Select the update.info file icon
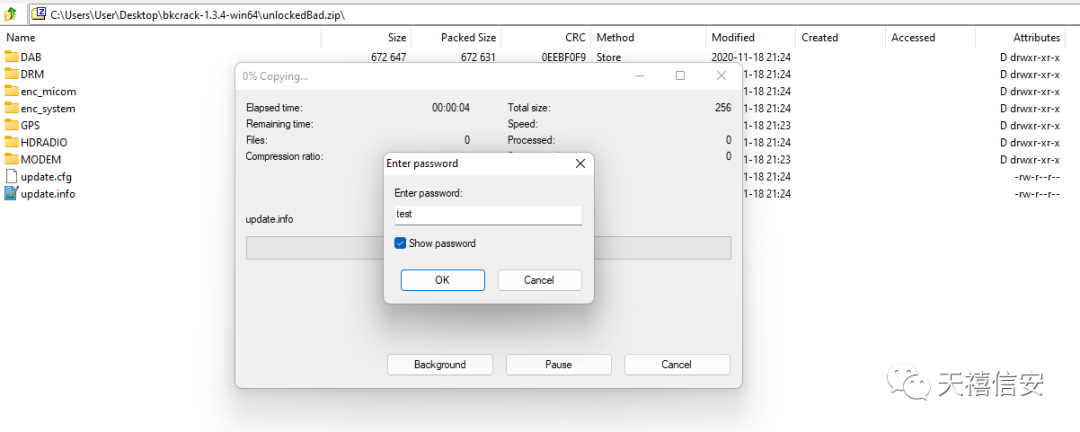The height and width of the screenshot is (432, 1080). (x=11, y=194)
